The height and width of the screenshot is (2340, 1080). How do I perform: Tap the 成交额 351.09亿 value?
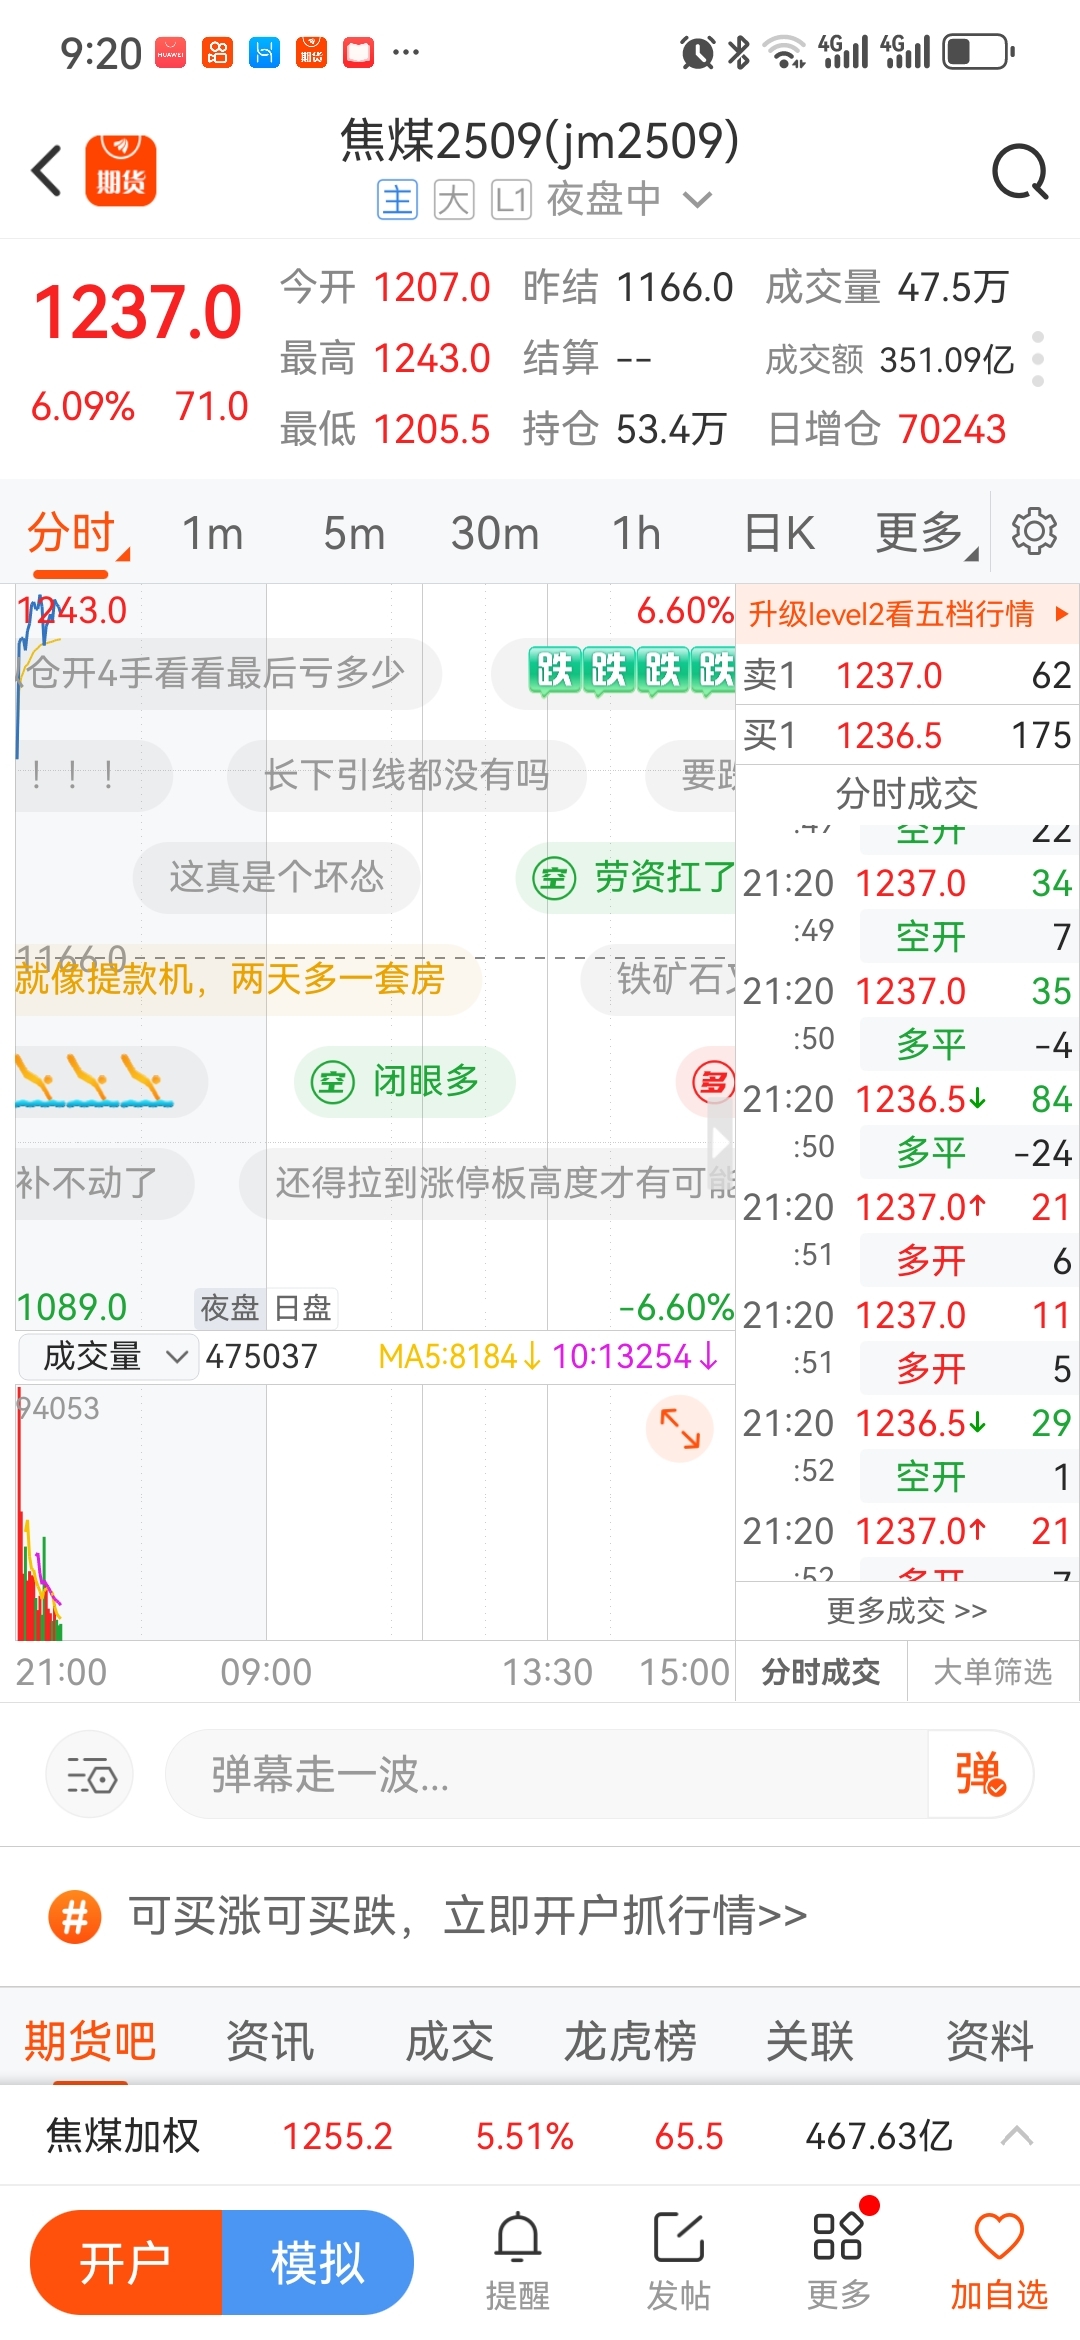[x=946, y=359]
